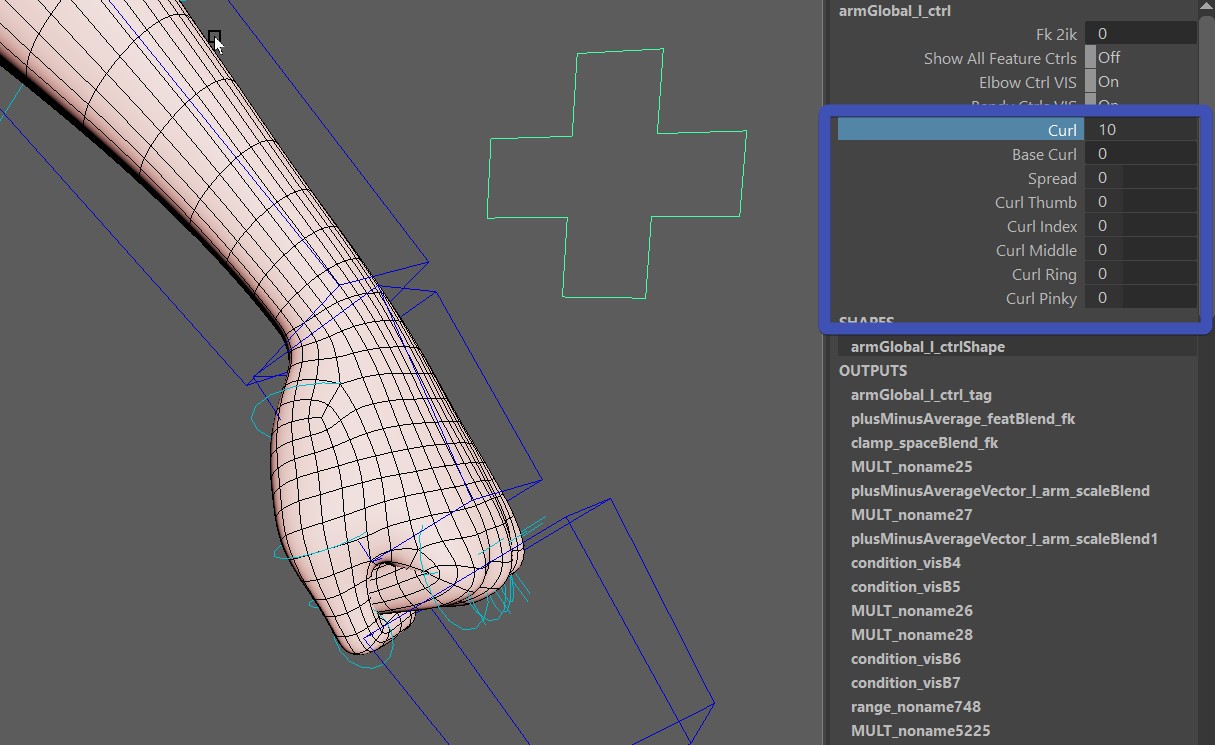Select the Elbow Ctrl VIS attribute label
The height and width of the screenshot is (745, 1215).
[x=1028, y=82]
